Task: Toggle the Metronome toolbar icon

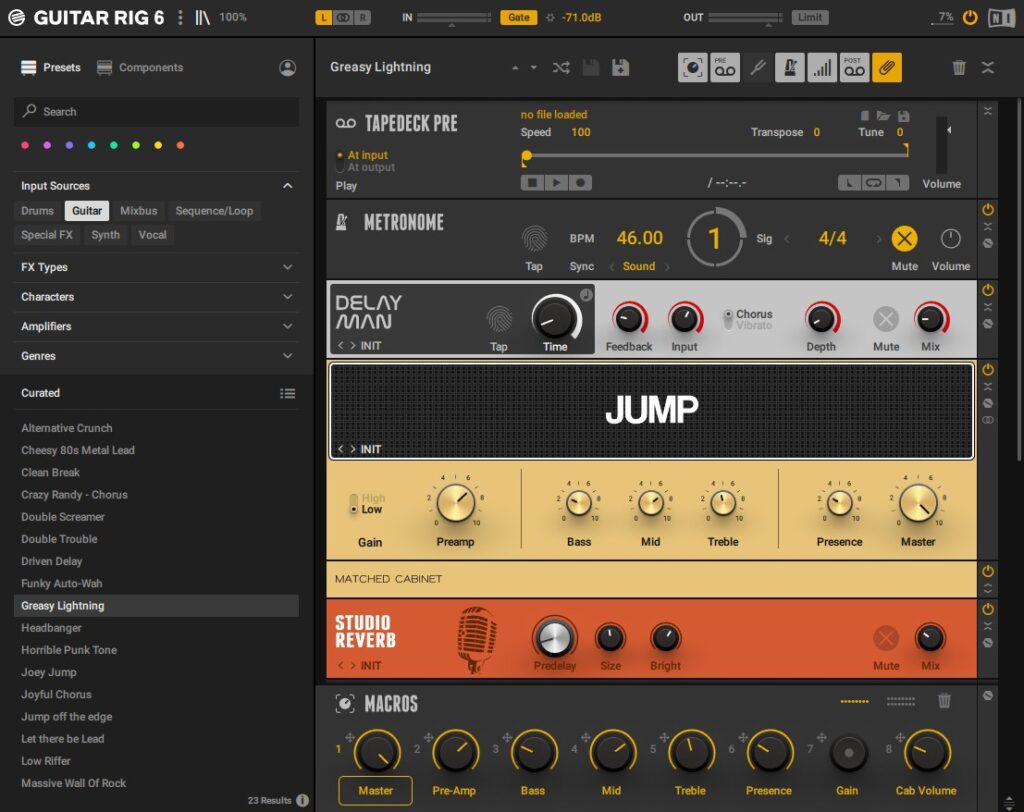Action: [790, 67]
